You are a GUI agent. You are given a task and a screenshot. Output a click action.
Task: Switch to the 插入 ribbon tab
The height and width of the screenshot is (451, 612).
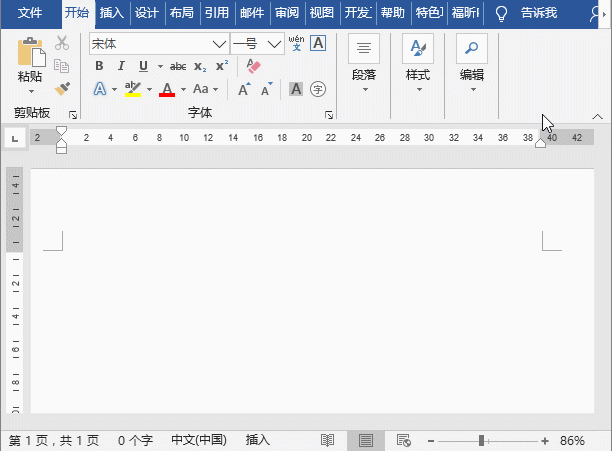pyautogui.click(x=112, y=13)
